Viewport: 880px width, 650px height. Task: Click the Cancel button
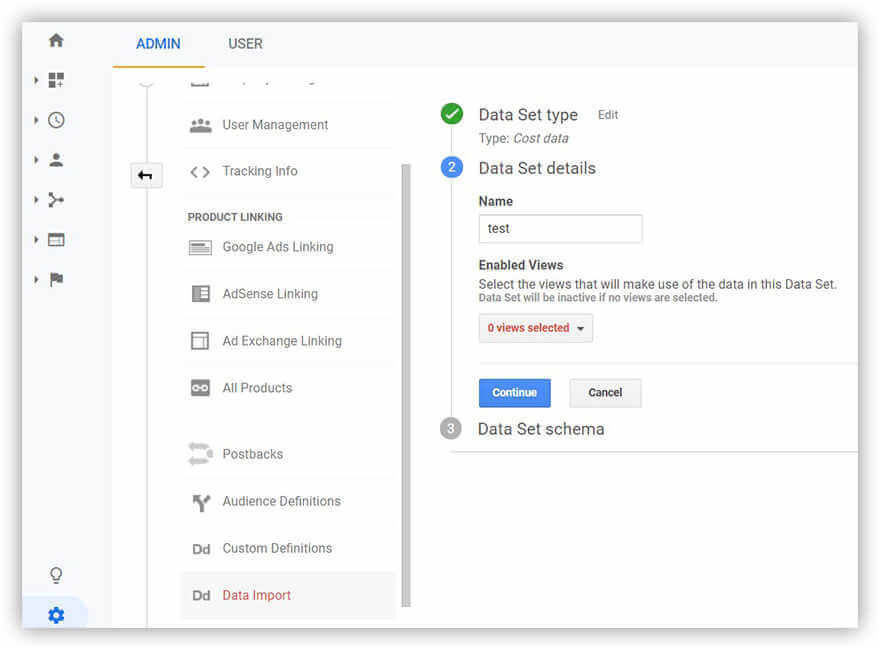(605, 393)
